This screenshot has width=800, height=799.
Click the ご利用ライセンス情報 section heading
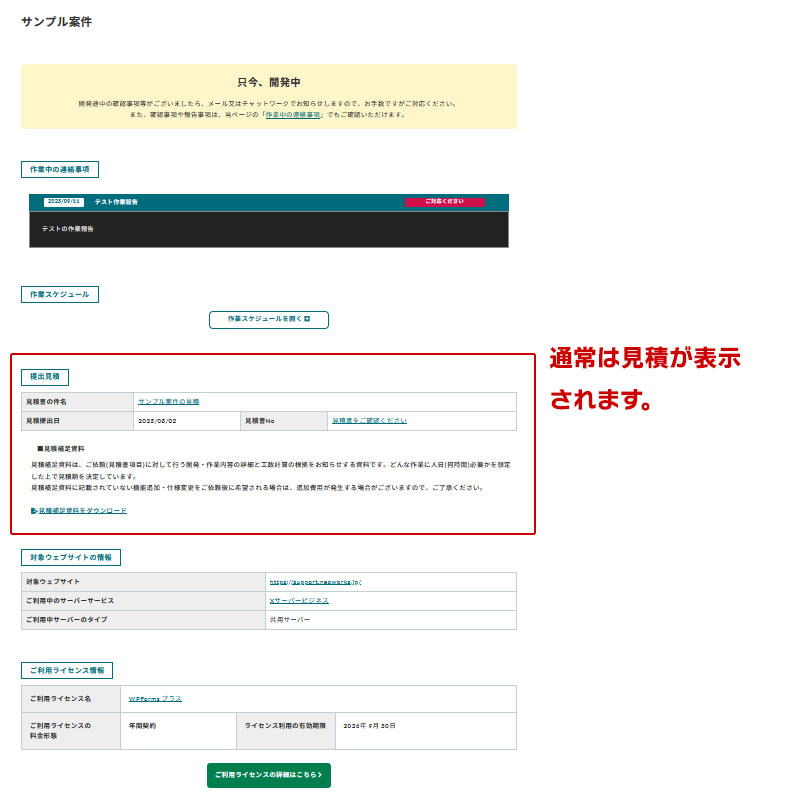tap(68, 670)
